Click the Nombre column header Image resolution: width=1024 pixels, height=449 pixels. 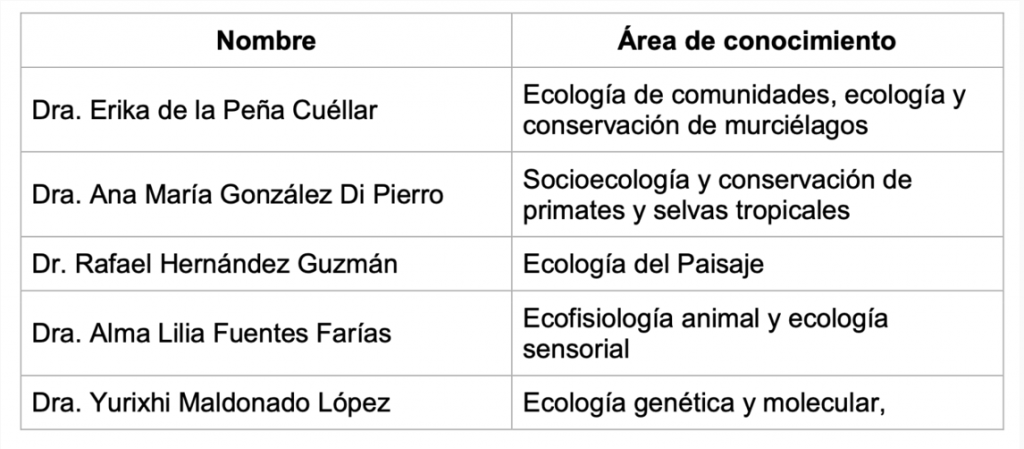[x=266, y=40]
